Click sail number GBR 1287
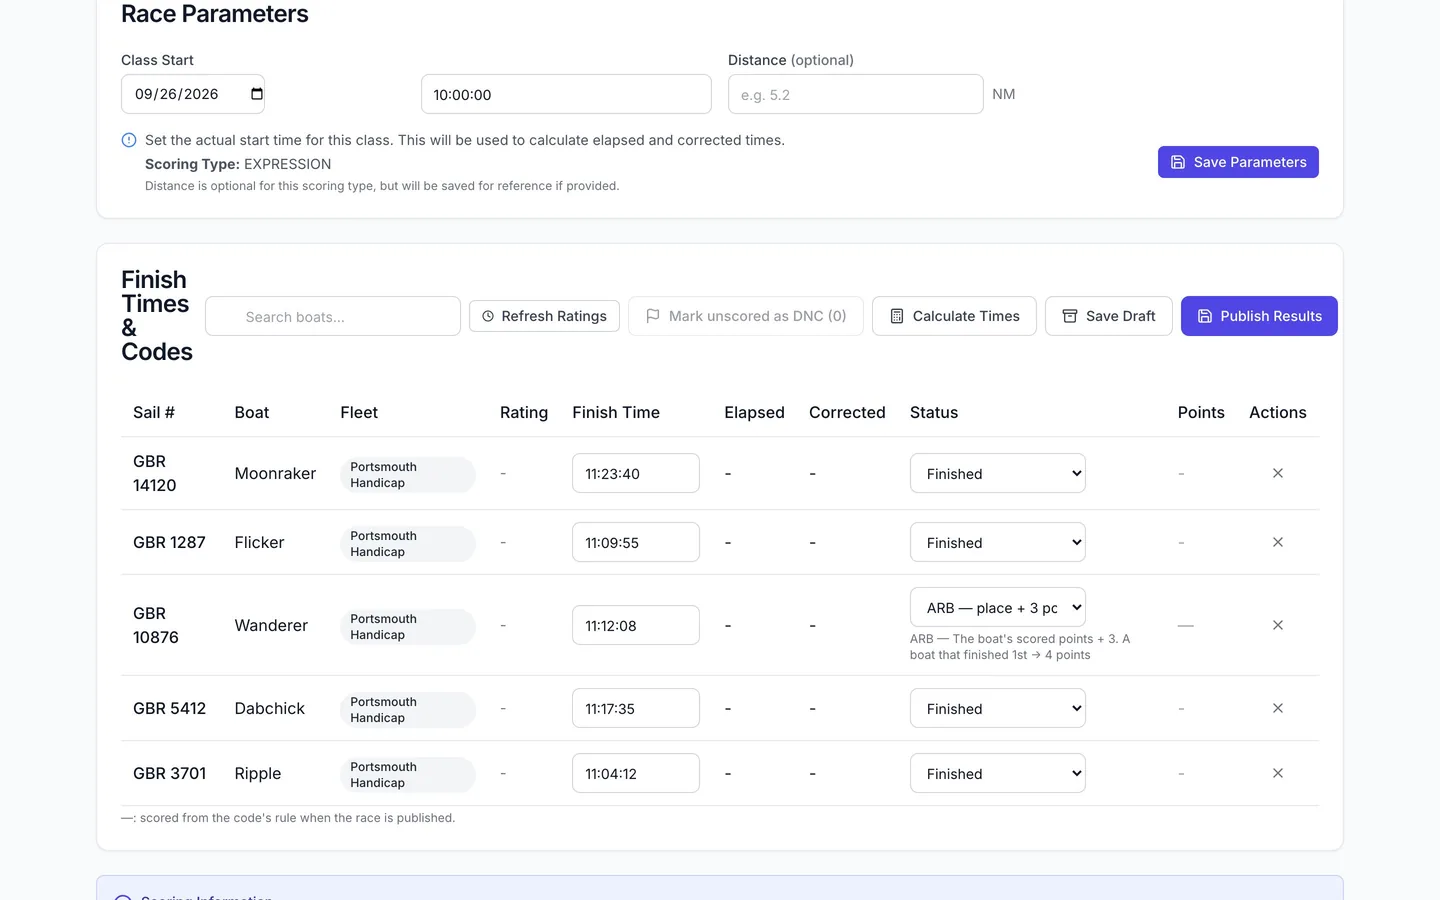Screen dimensions: 1440x900 pos(169,542)
